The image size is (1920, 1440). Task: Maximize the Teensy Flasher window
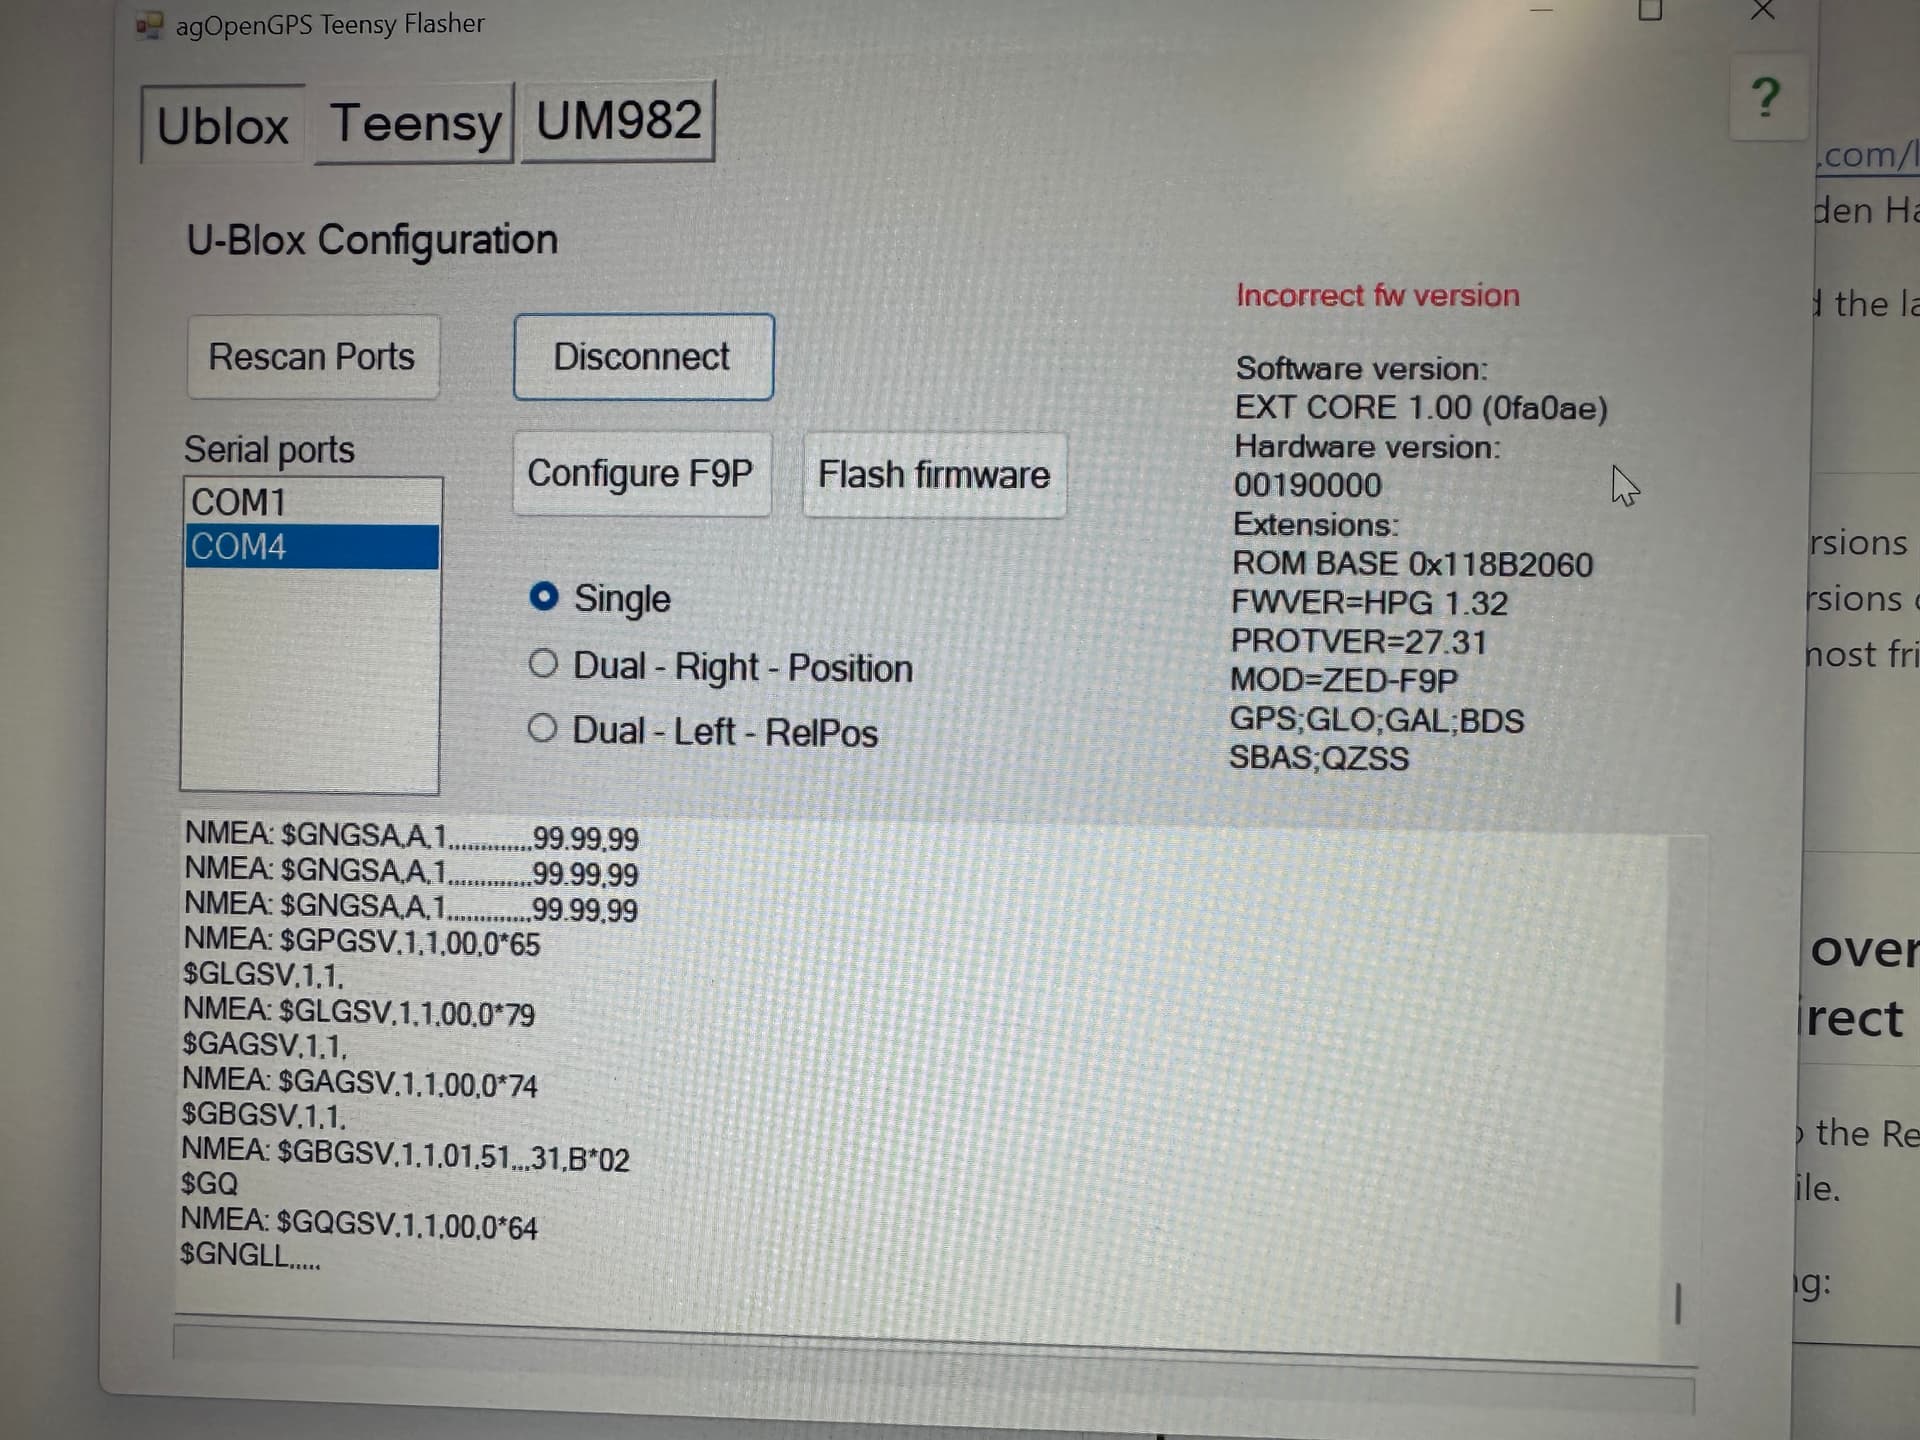pos(1650,10)
